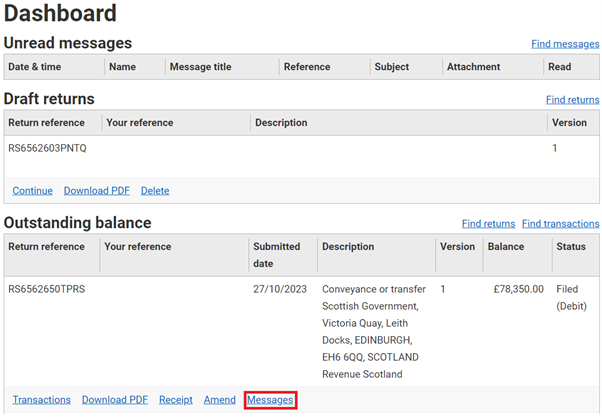Screen dimensions: 602x417
Task: Download PDF for the outstanding balance return
Action: pos(115,400)
